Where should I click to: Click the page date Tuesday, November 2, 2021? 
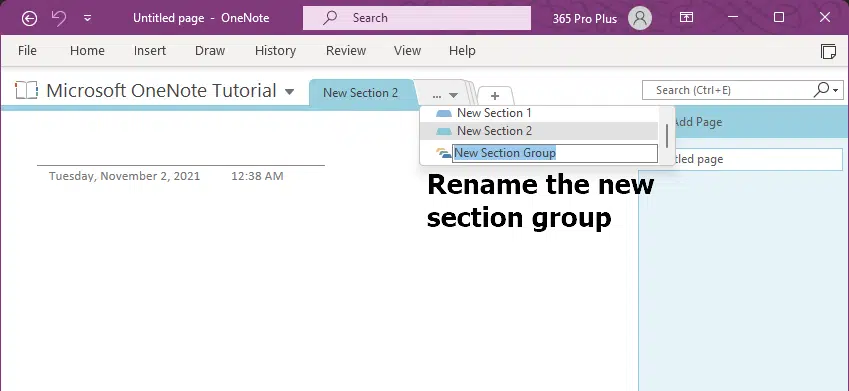(125, 176)
